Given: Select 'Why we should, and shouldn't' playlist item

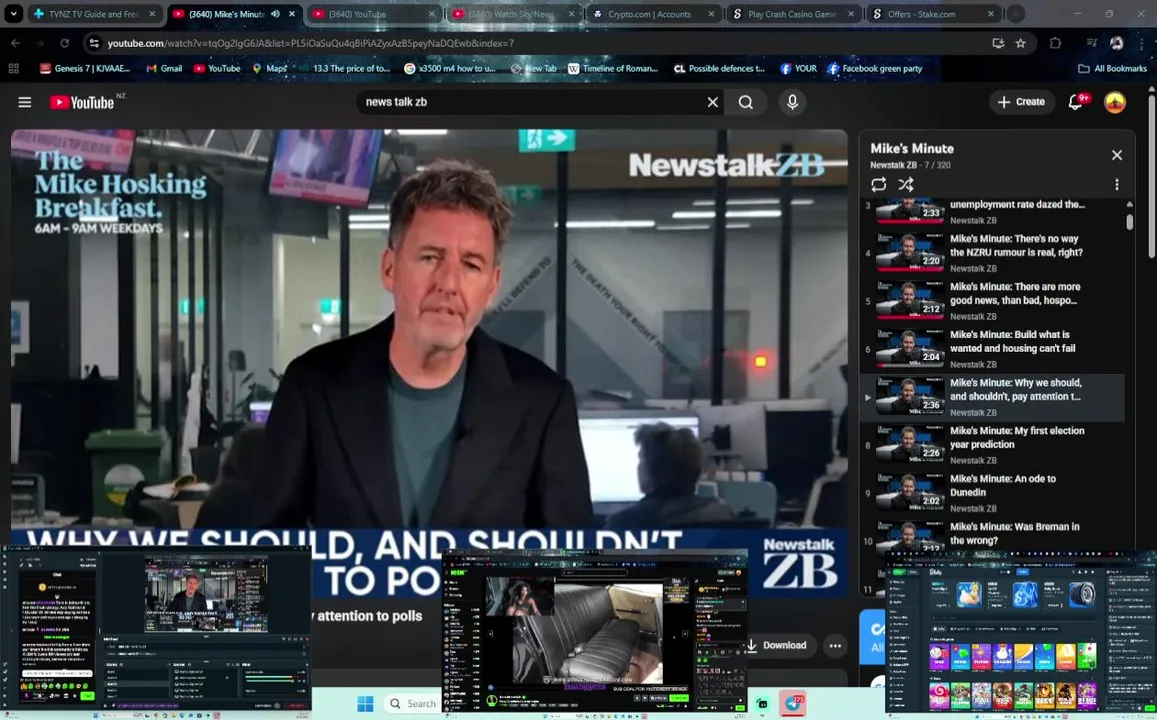Looking at the screenshot, I should pos(992,397).
